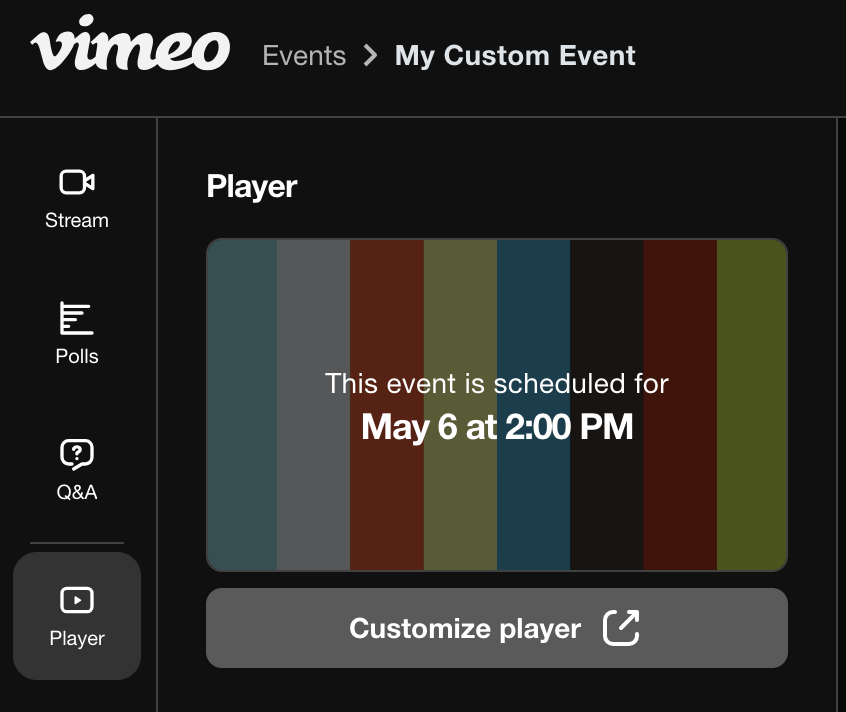
Task: Click the May 6 at 2:00 PM text
Action: 497,428
